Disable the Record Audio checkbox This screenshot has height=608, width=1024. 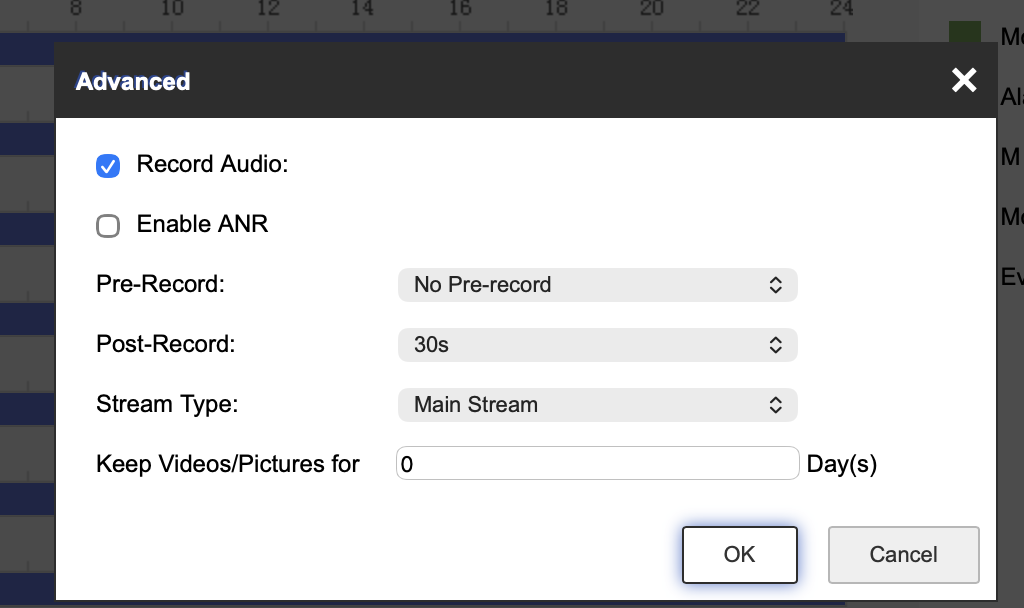tap(108, 166)
